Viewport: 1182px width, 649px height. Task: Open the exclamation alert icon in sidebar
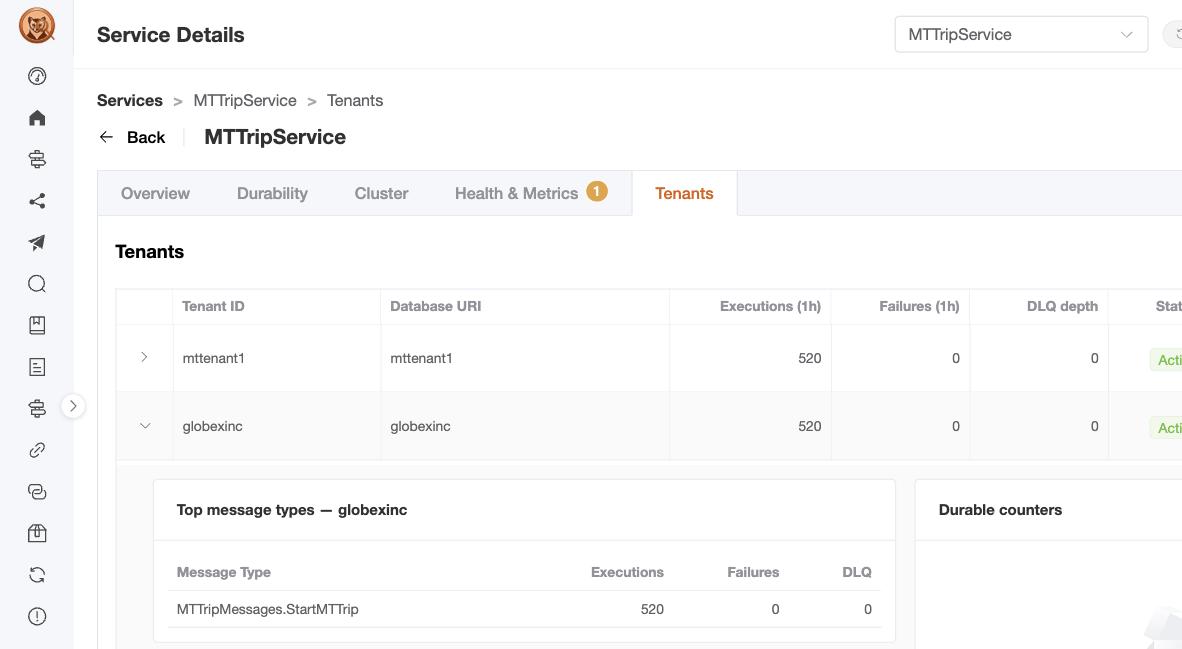(37, 617)
